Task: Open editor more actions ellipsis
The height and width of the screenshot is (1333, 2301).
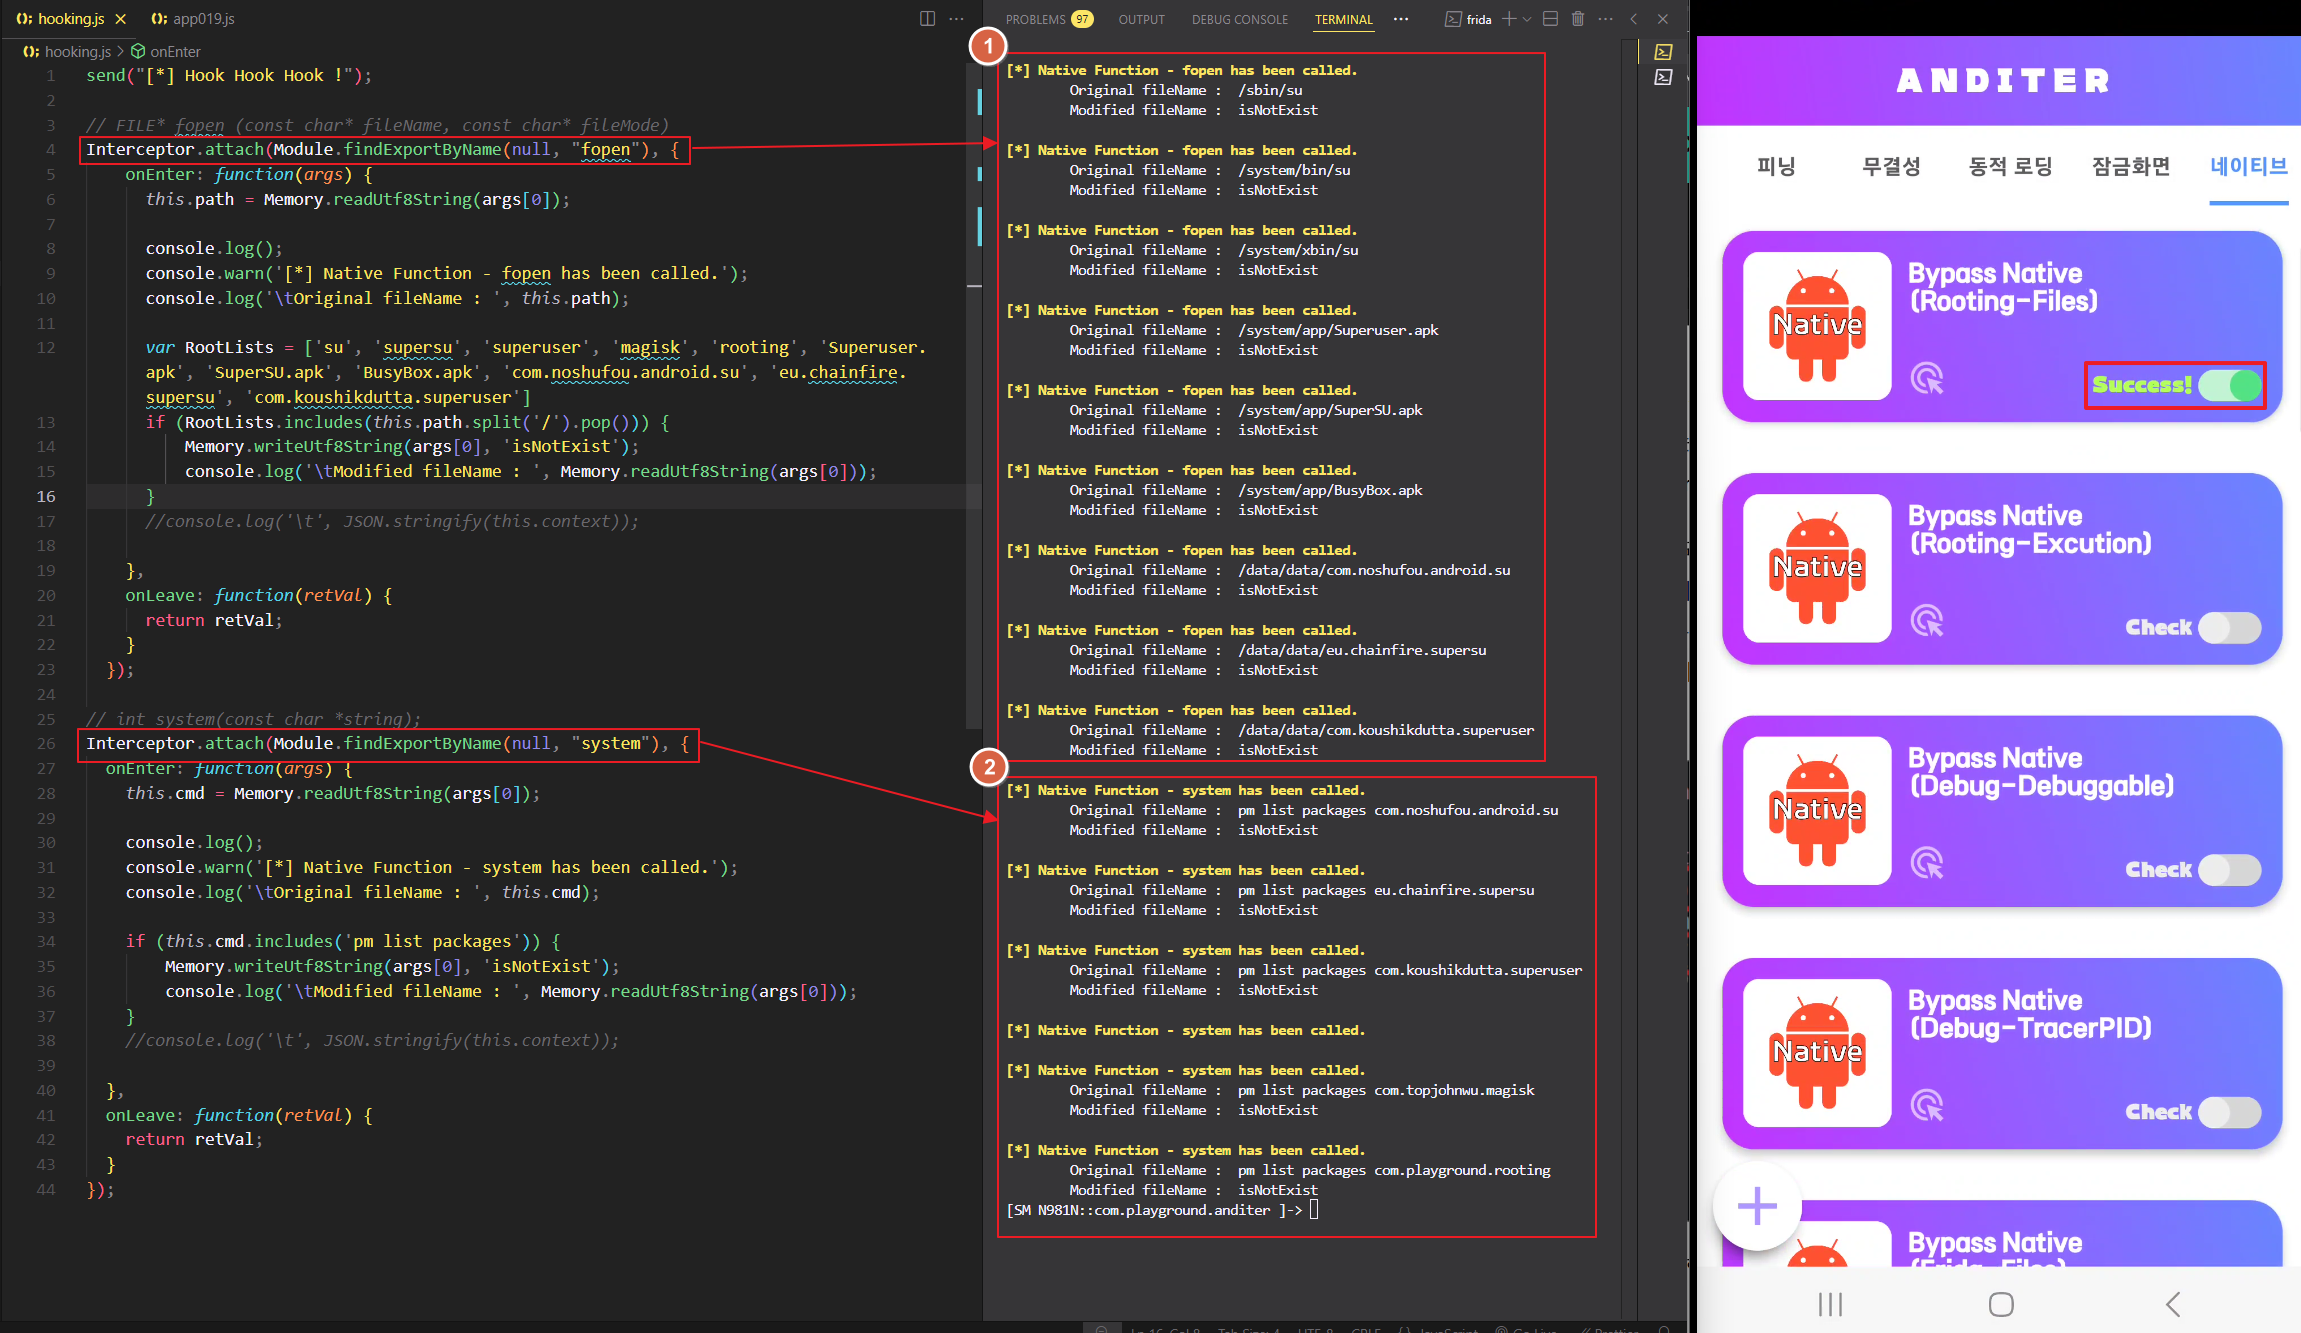Action: point(957,19)
